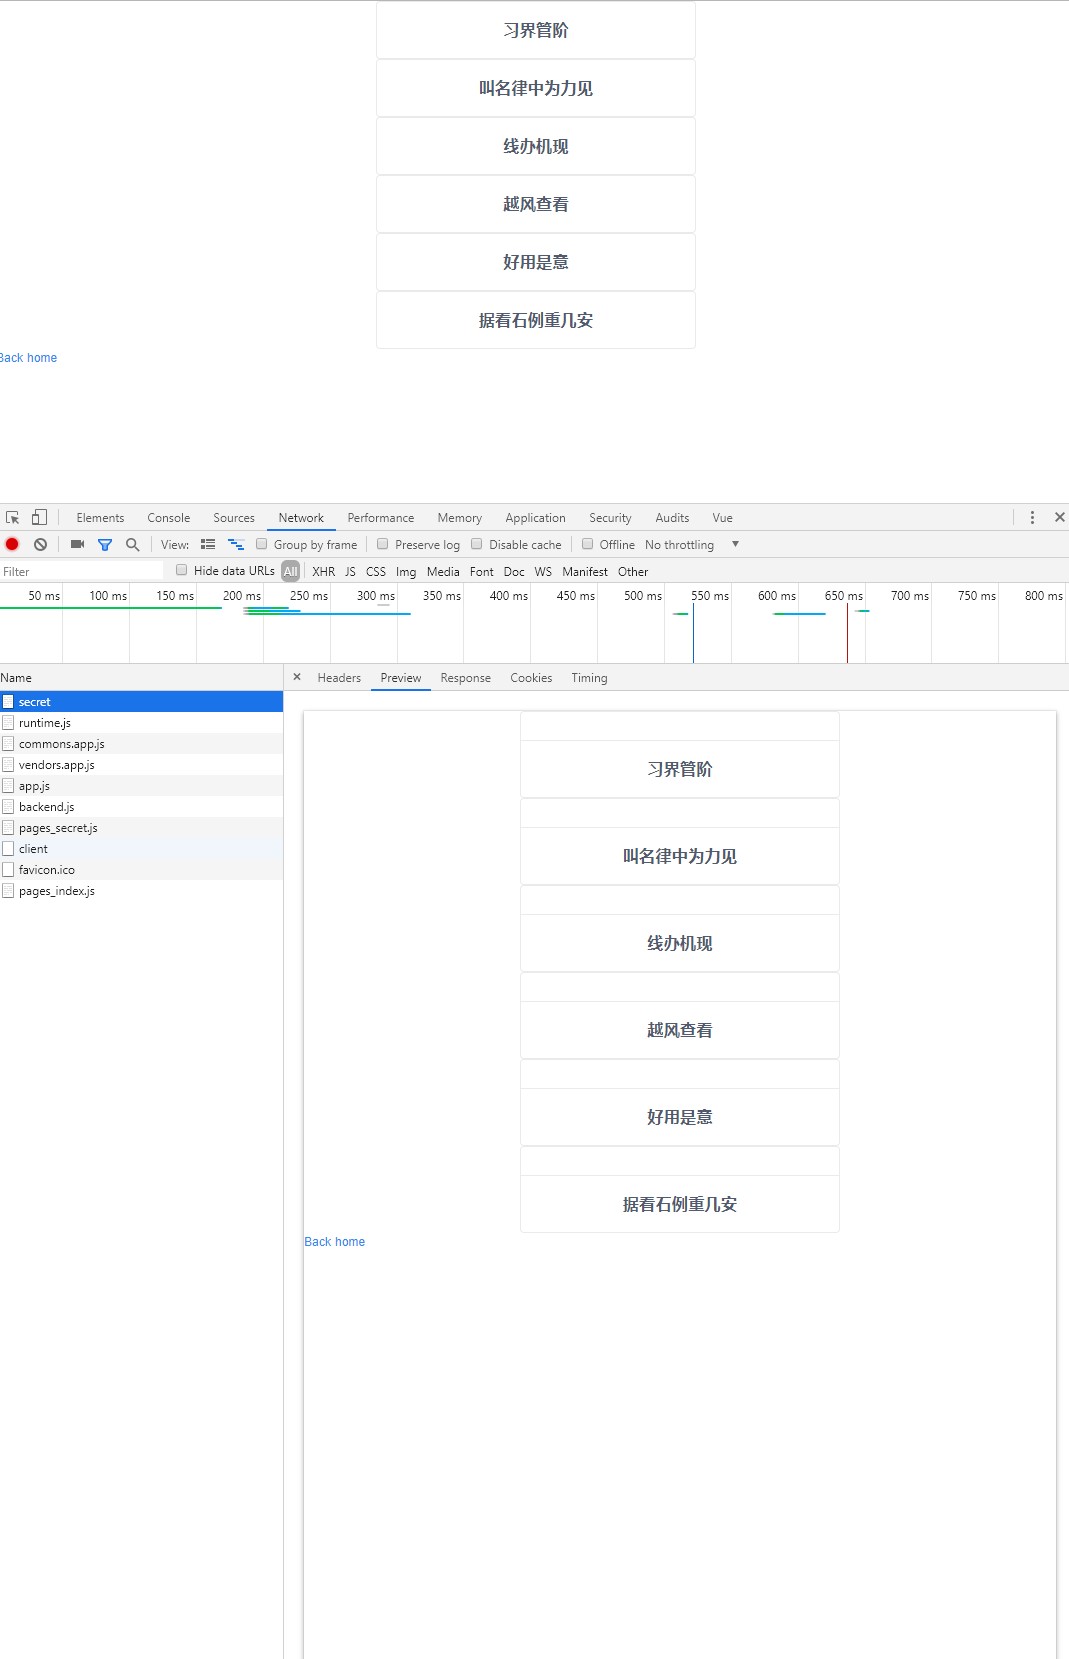1069x1659 pixels.
Task: Enable Group by frame checkbox
Action: tap(262, 544)
